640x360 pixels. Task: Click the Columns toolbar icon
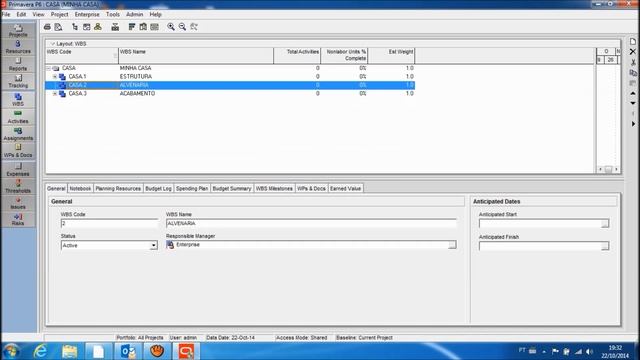click(143, 27)
